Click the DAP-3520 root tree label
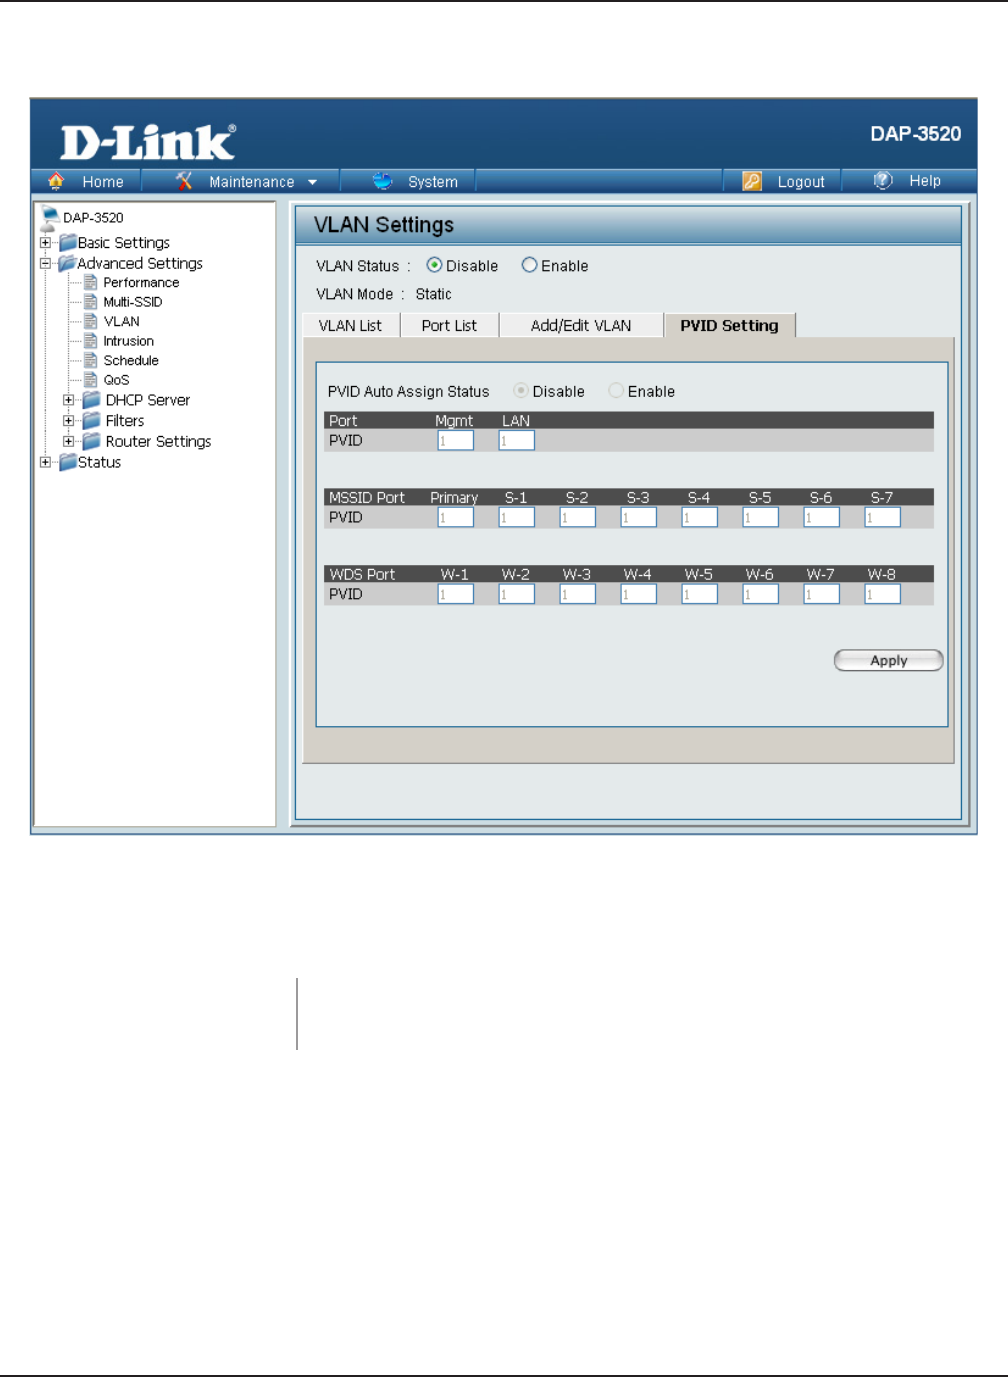Screen dimensions: 1008x1377 coord(93,217)
